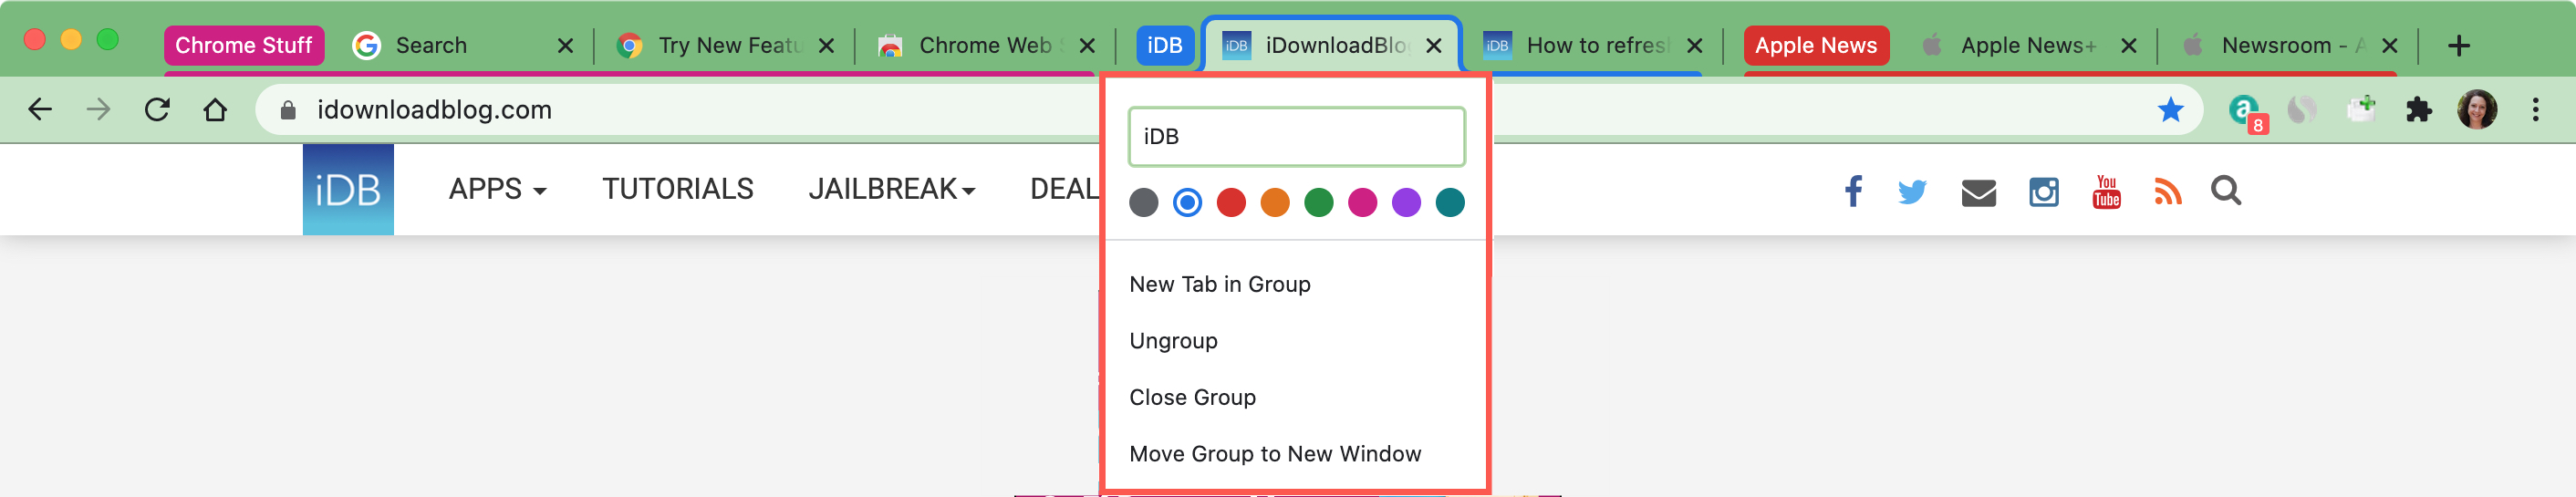Open the green extension with badge 8

pyautogui.click(x=2246, y=111)
